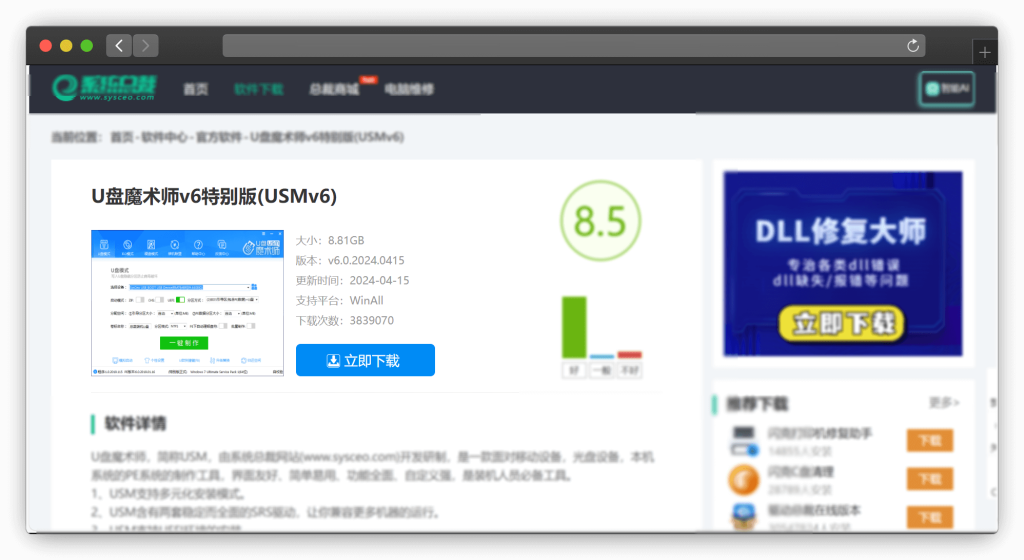Click the update time 2024-04-15

point(379,281)
